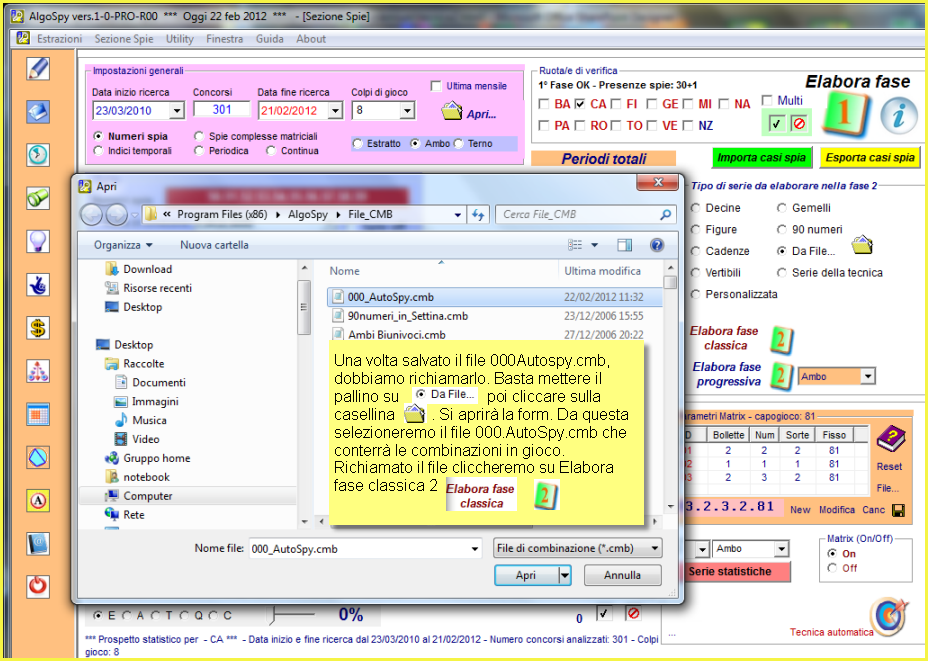The width and height of the screenshot is (928, 661).
Task: Click the light bulb icon in the sidebar
Action: pyautogui.click(x=38, y=241)
